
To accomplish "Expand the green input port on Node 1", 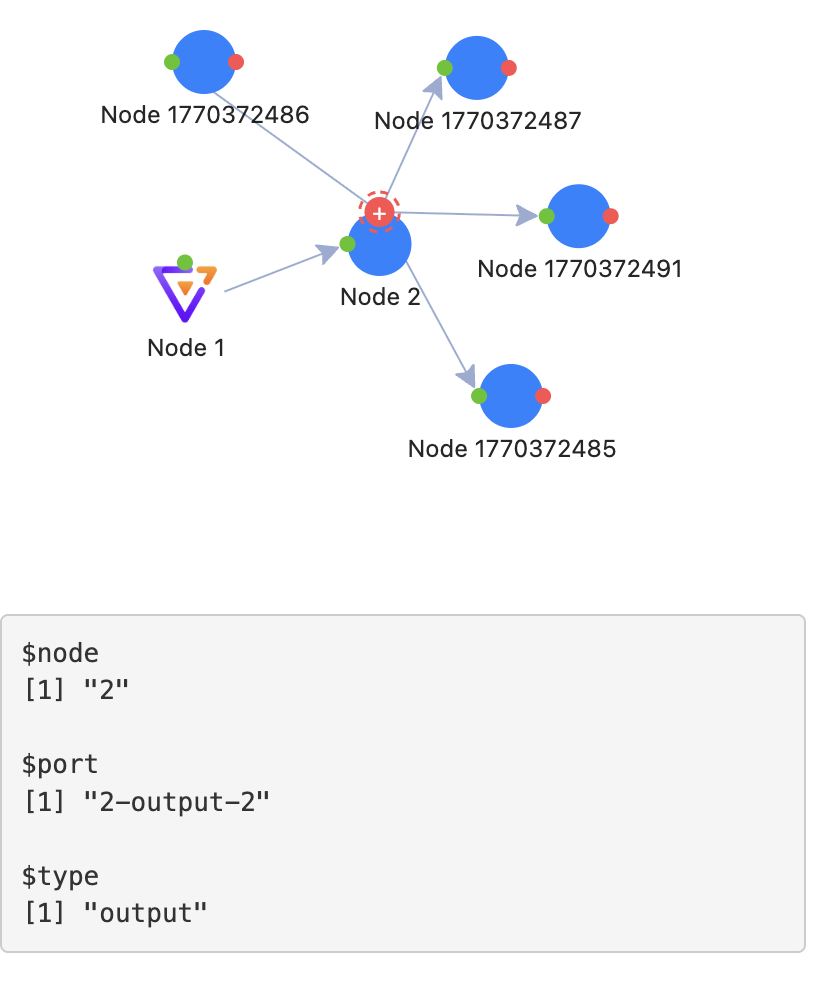I will click(183, 263).
